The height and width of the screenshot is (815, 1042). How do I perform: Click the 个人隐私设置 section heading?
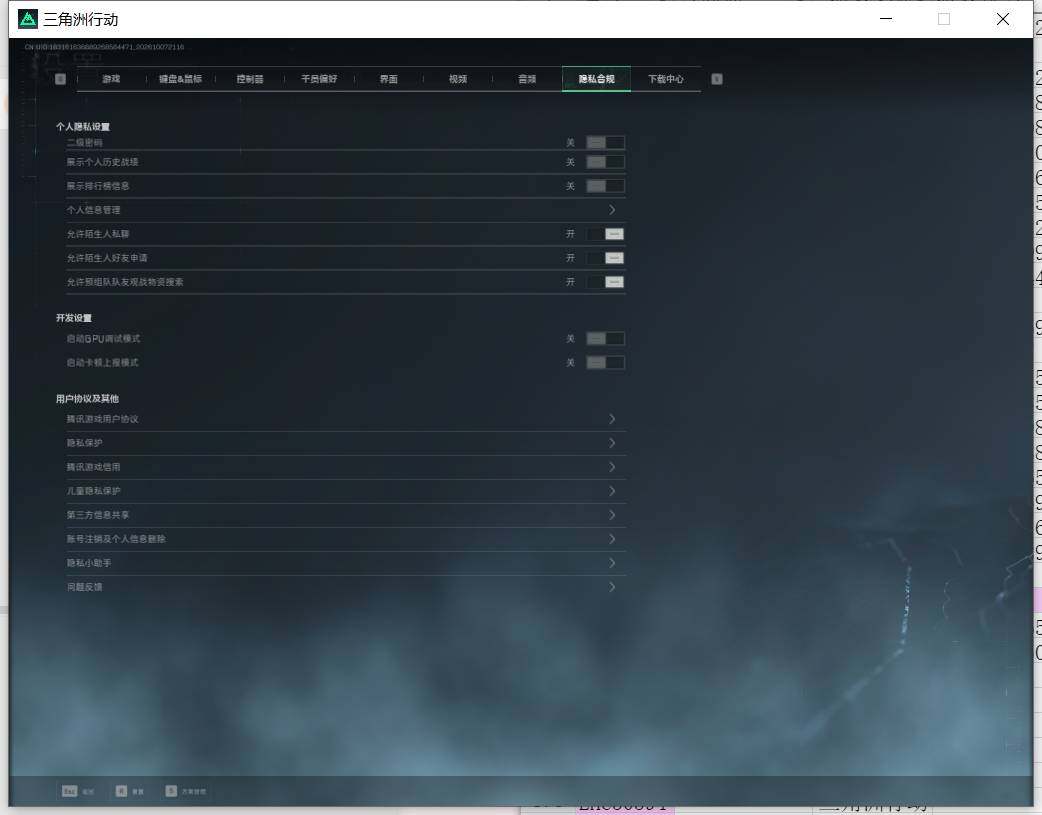coord(83,127)
